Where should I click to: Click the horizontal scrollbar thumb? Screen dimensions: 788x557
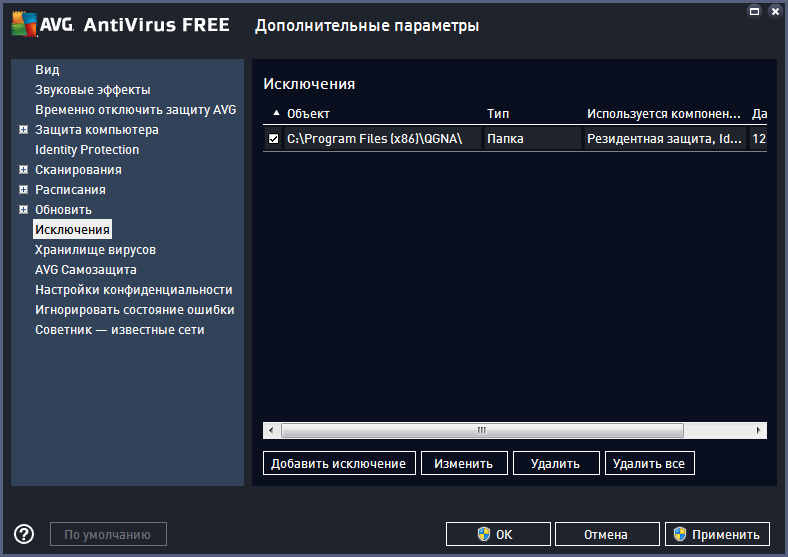[x=482, y=430]
